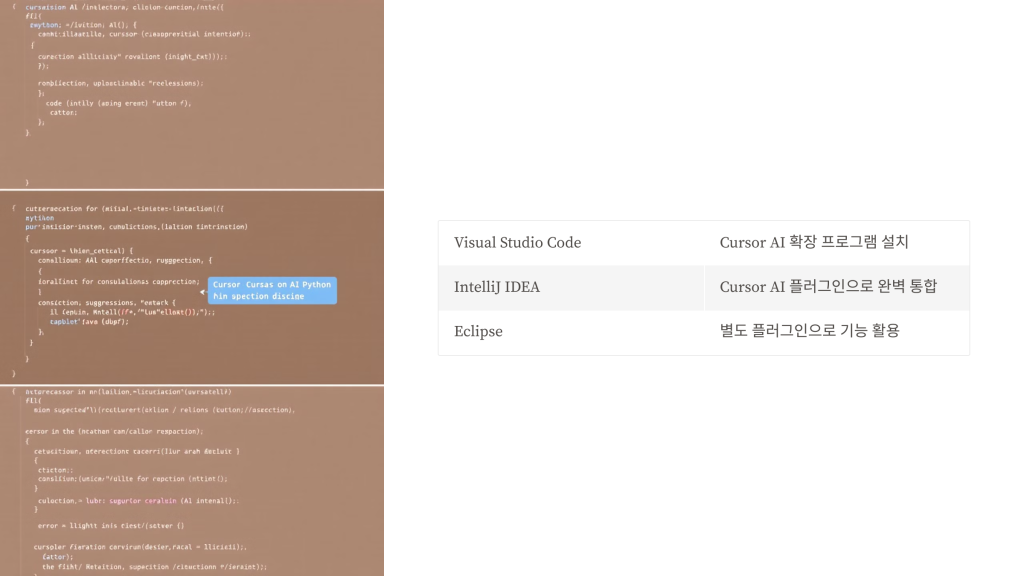Click the ronbliection, uplosclinablc code line
This screenshot has height=576, width=1024.
(121, 83)
